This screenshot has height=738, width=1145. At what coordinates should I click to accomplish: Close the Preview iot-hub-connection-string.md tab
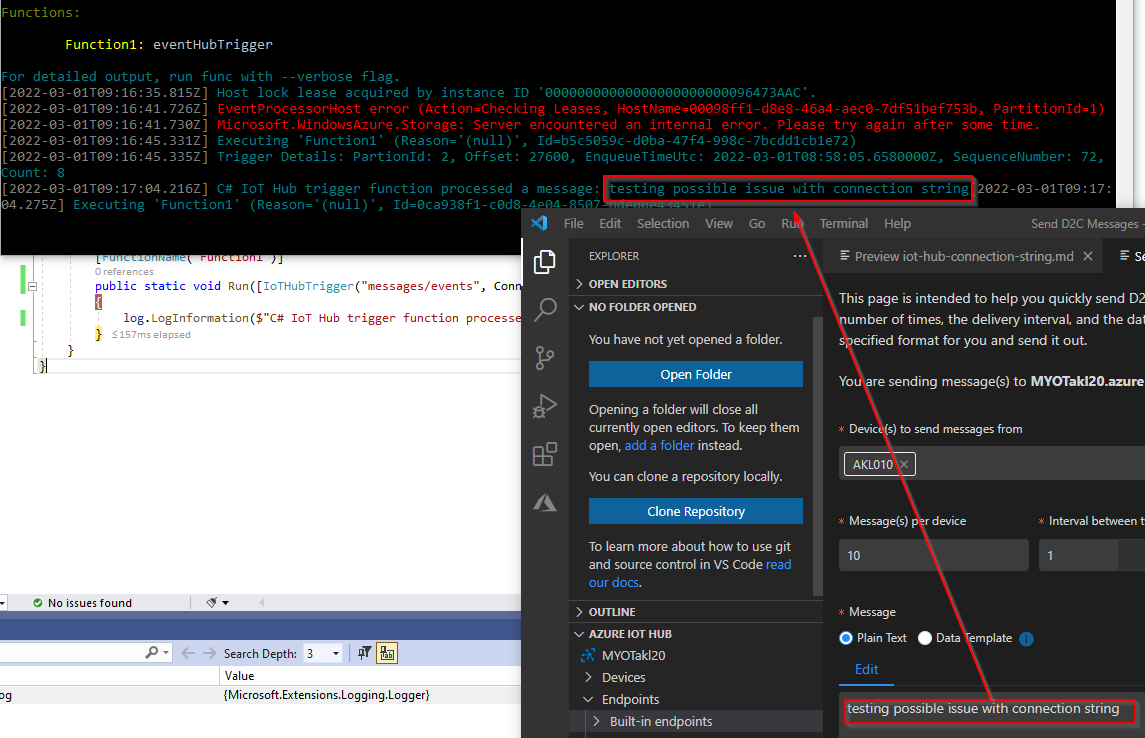click(1087, 256)
